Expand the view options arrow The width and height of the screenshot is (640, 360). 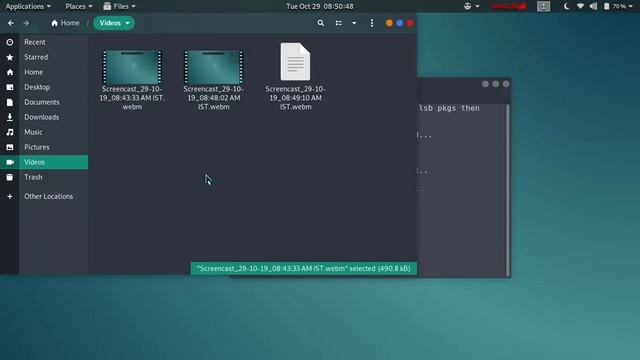click(x=354, y=23)
